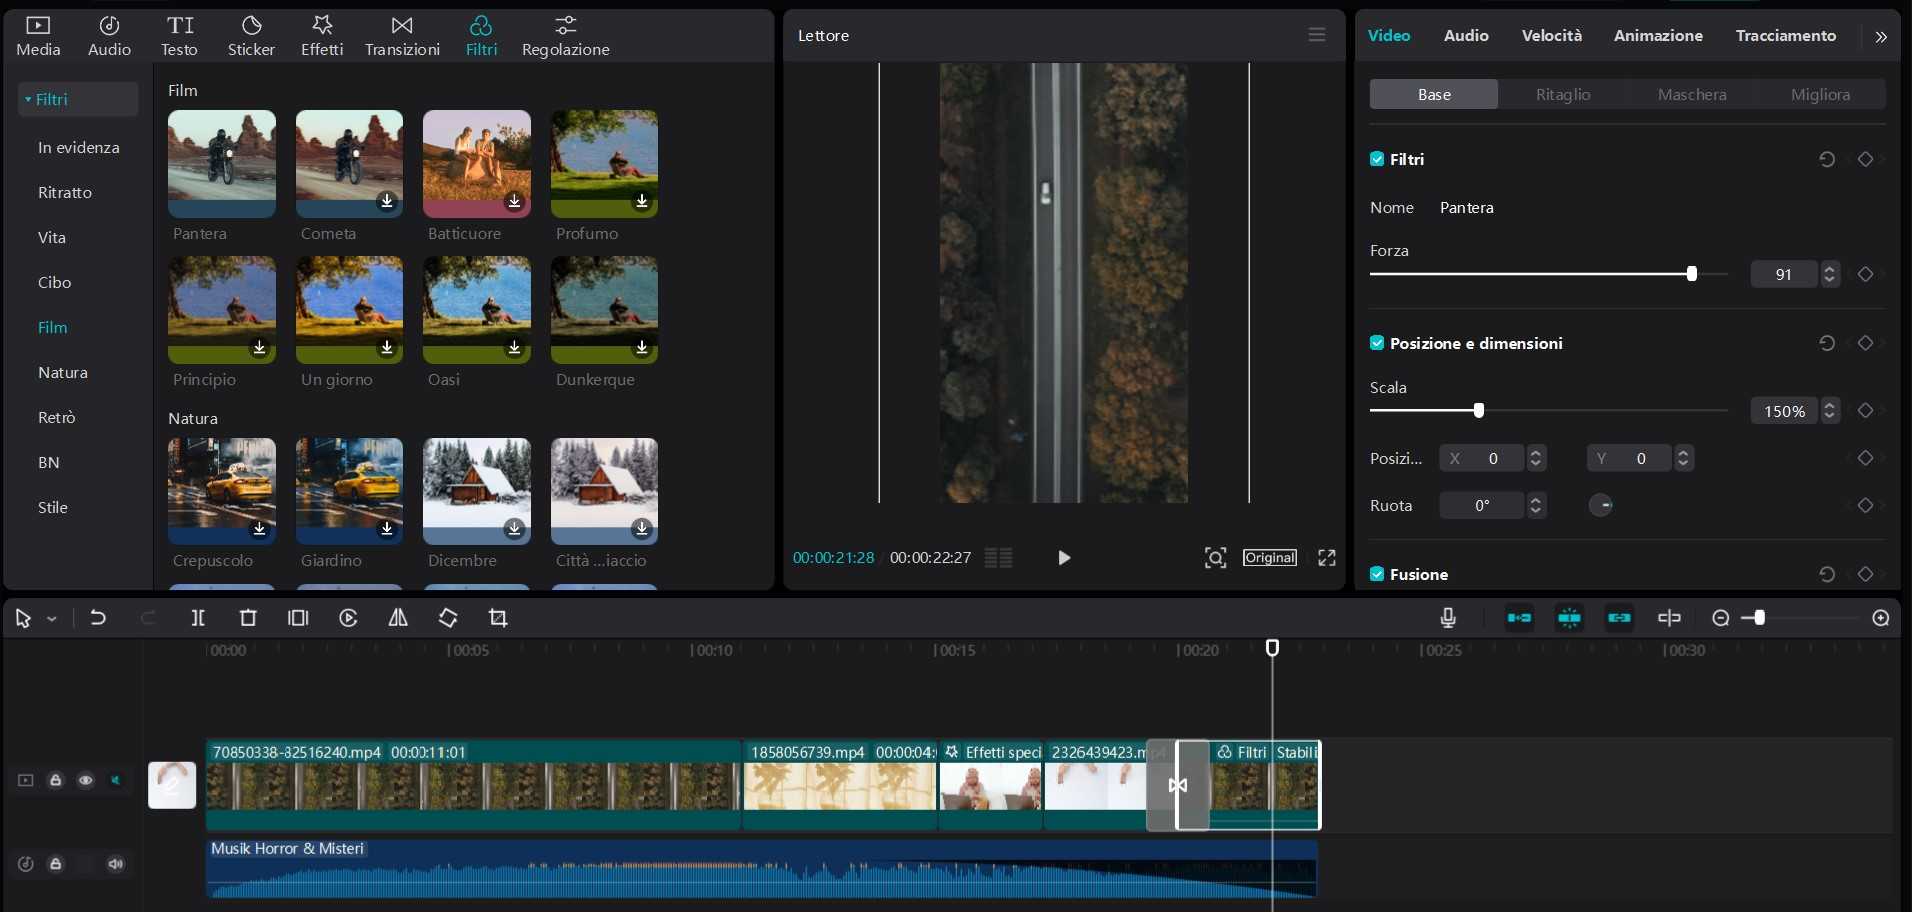Download the Cometa filter
The width and height of the screenshot is (1912, 912).
[x=387, y=201]
